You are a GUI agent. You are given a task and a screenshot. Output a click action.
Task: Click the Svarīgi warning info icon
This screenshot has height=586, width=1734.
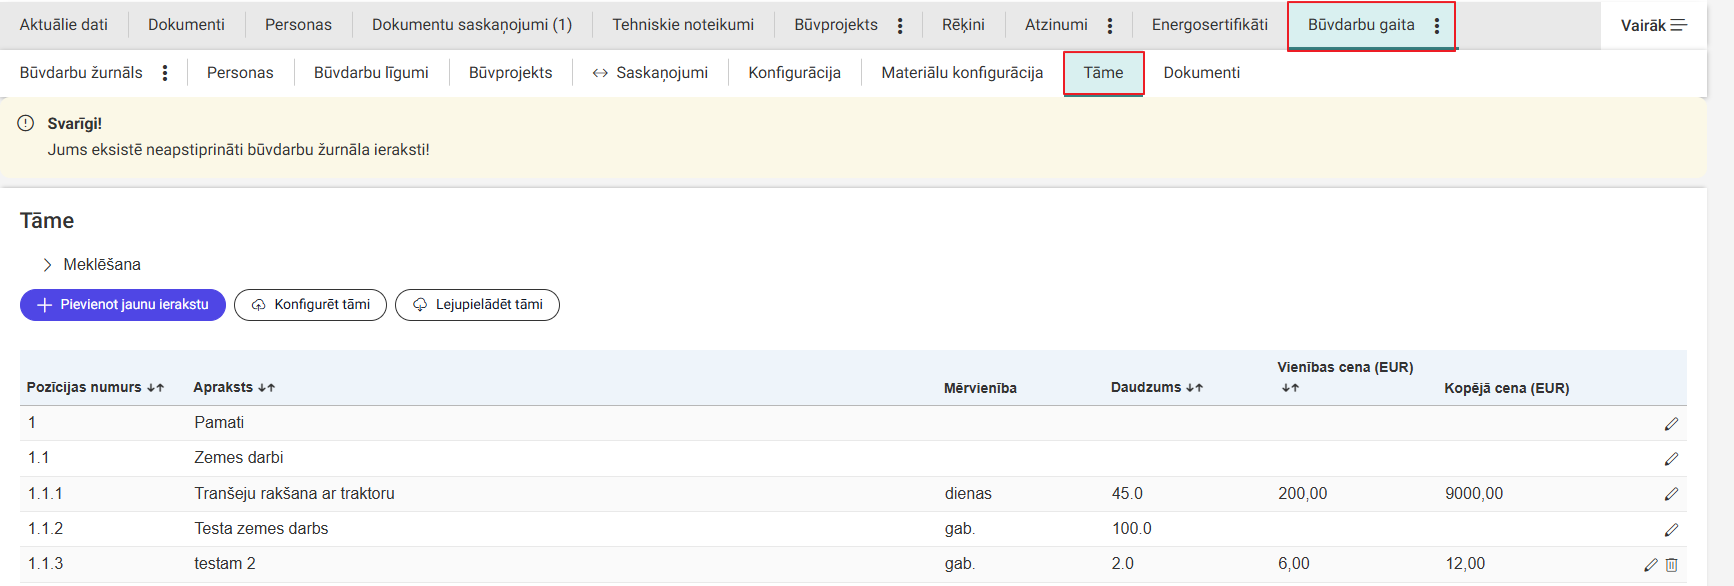[26, 123]
